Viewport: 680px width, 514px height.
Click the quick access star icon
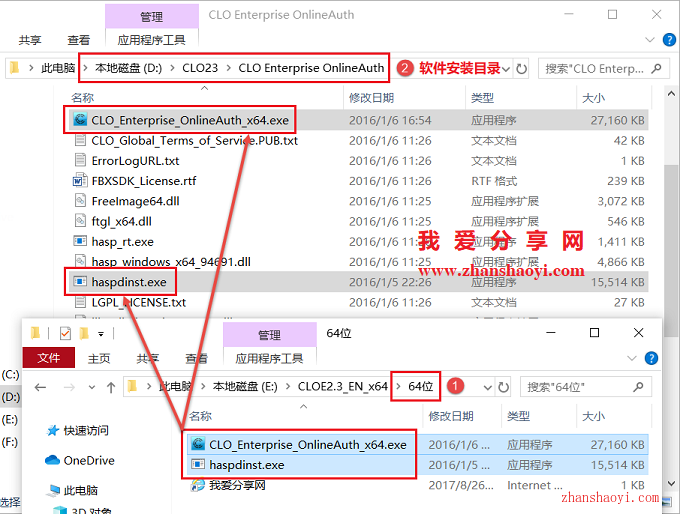click(x=53, y=430)
